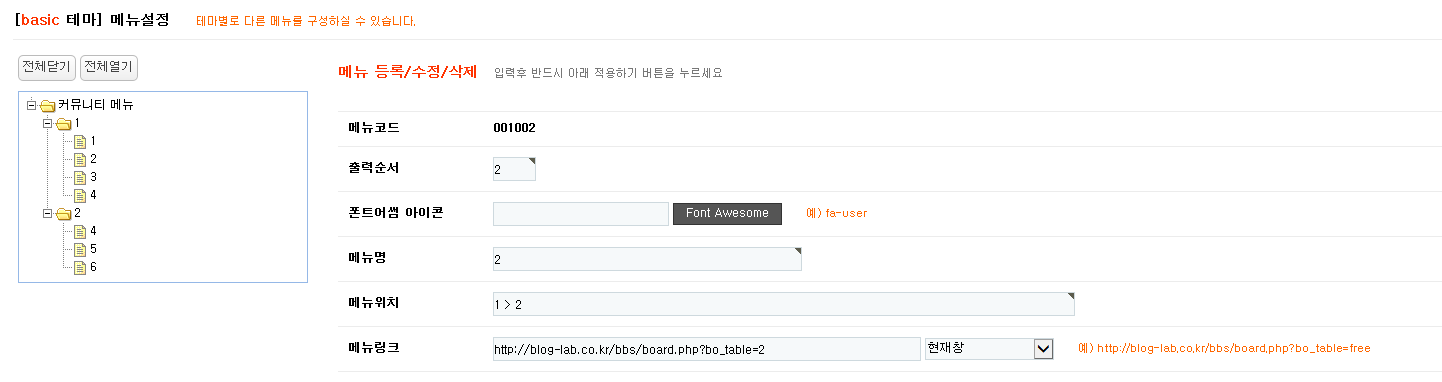The image size is (1442, 382).
Task: Click the 폰트어썸 아이콘 text field
Action: click(x=581, y=214)
